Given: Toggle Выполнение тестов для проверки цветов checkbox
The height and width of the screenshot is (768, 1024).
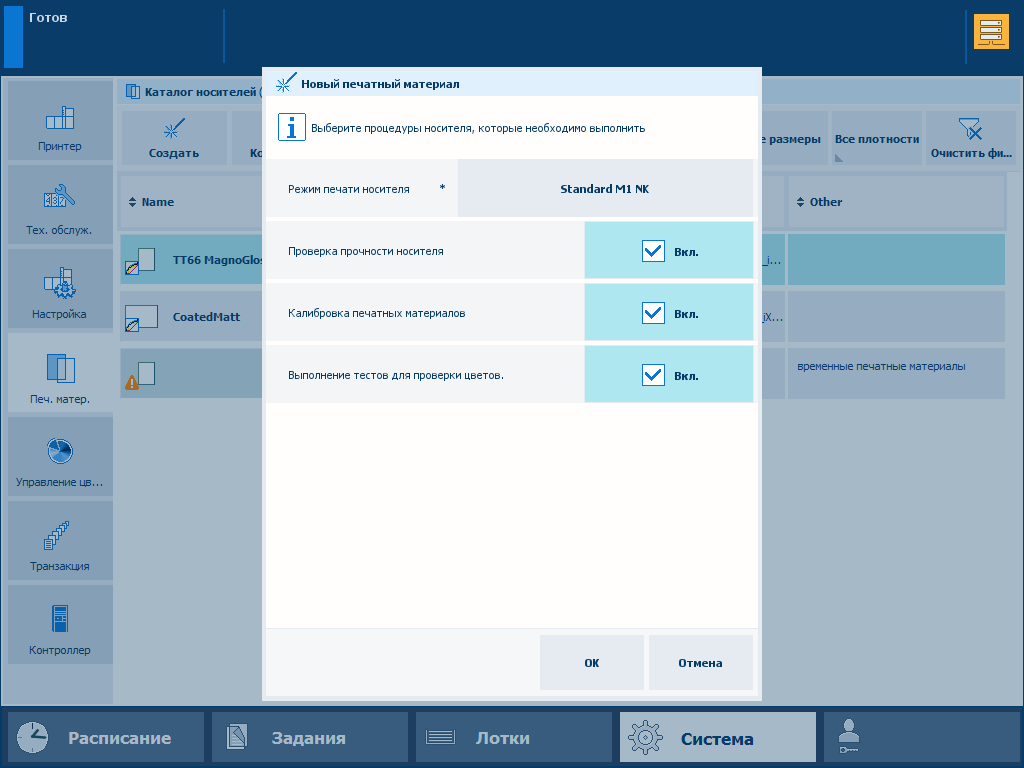Looking at the screenshot, I should [x=653, y=376].
